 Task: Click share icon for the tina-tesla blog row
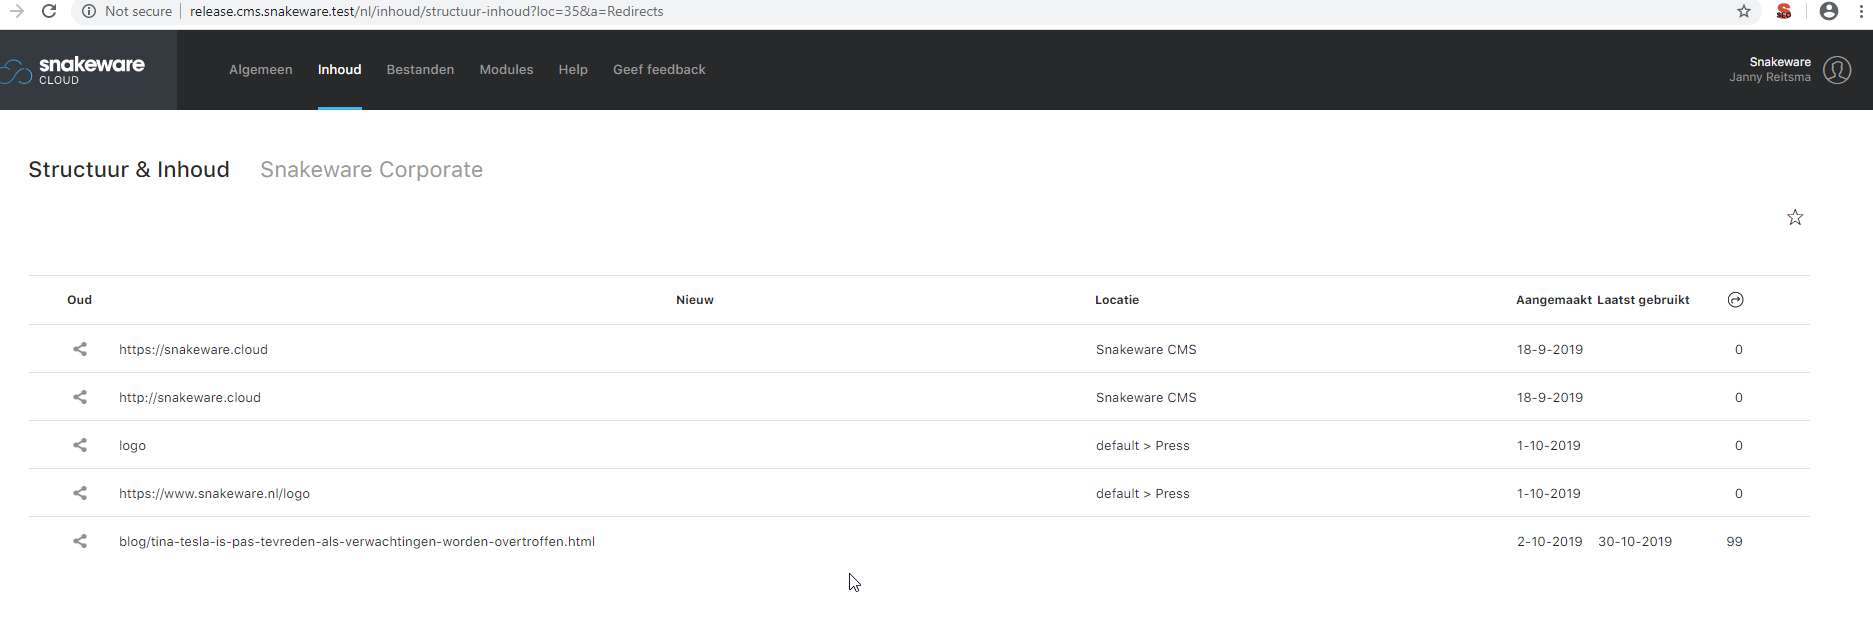click(80, 541)
